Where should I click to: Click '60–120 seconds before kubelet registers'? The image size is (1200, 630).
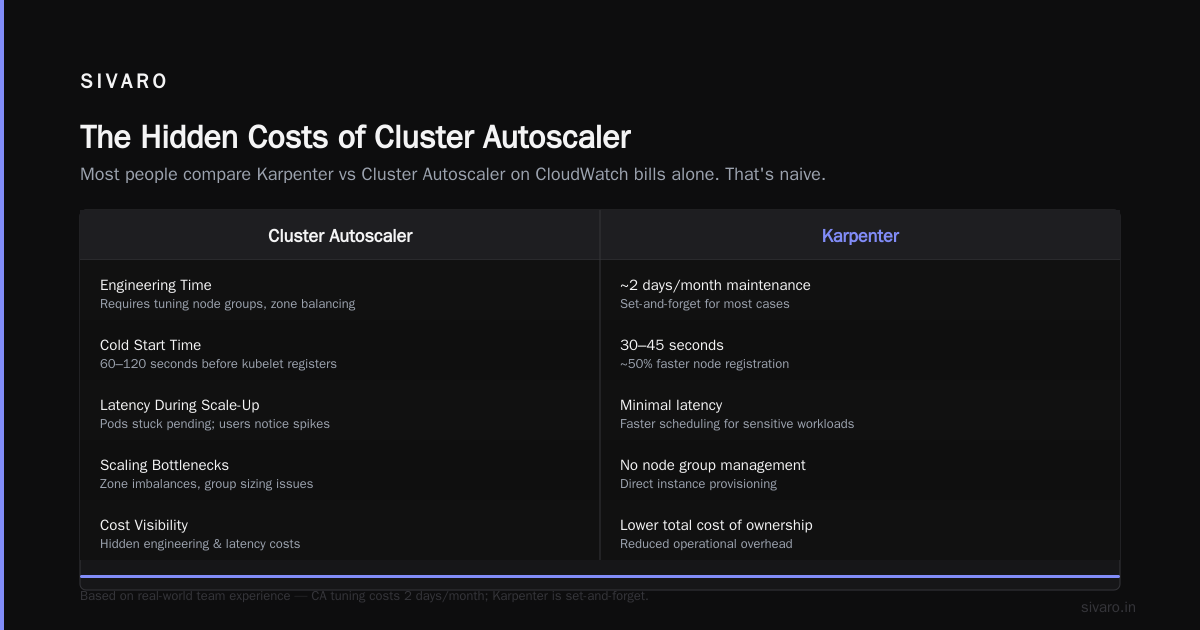click(x=218, y=364)
